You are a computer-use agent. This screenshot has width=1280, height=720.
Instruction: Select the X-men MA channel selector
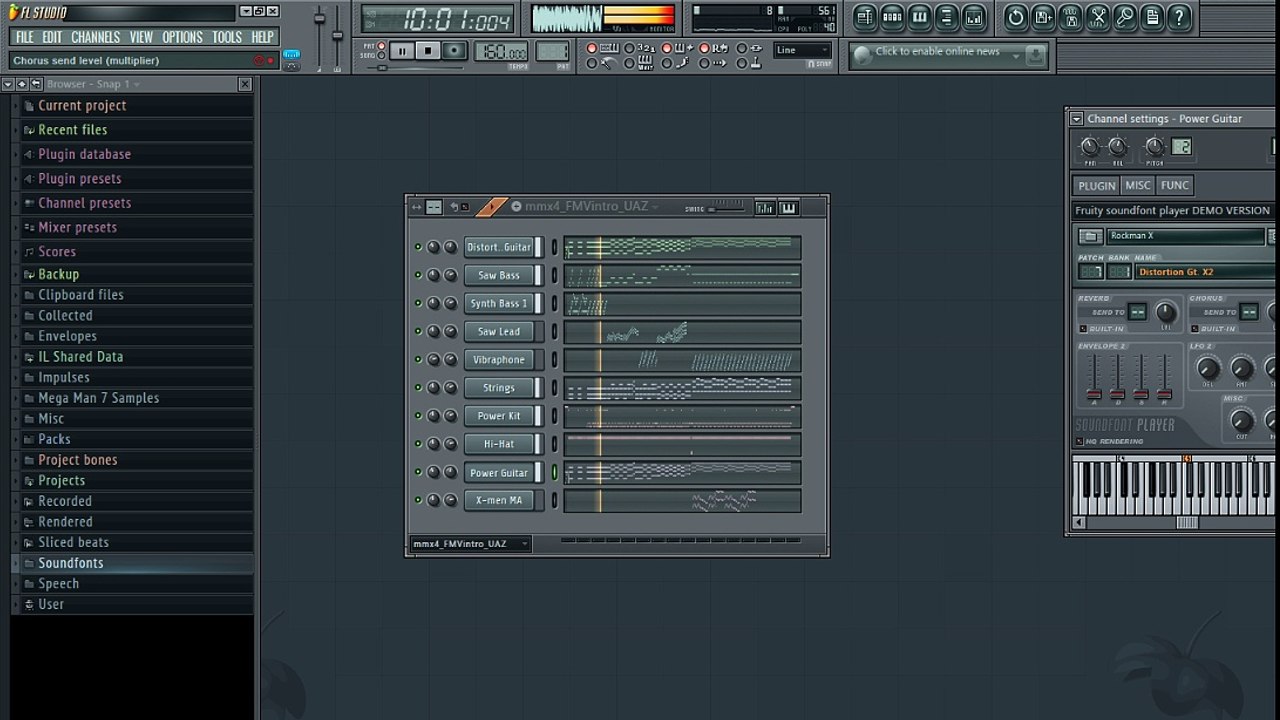click(x=555, y=500)
